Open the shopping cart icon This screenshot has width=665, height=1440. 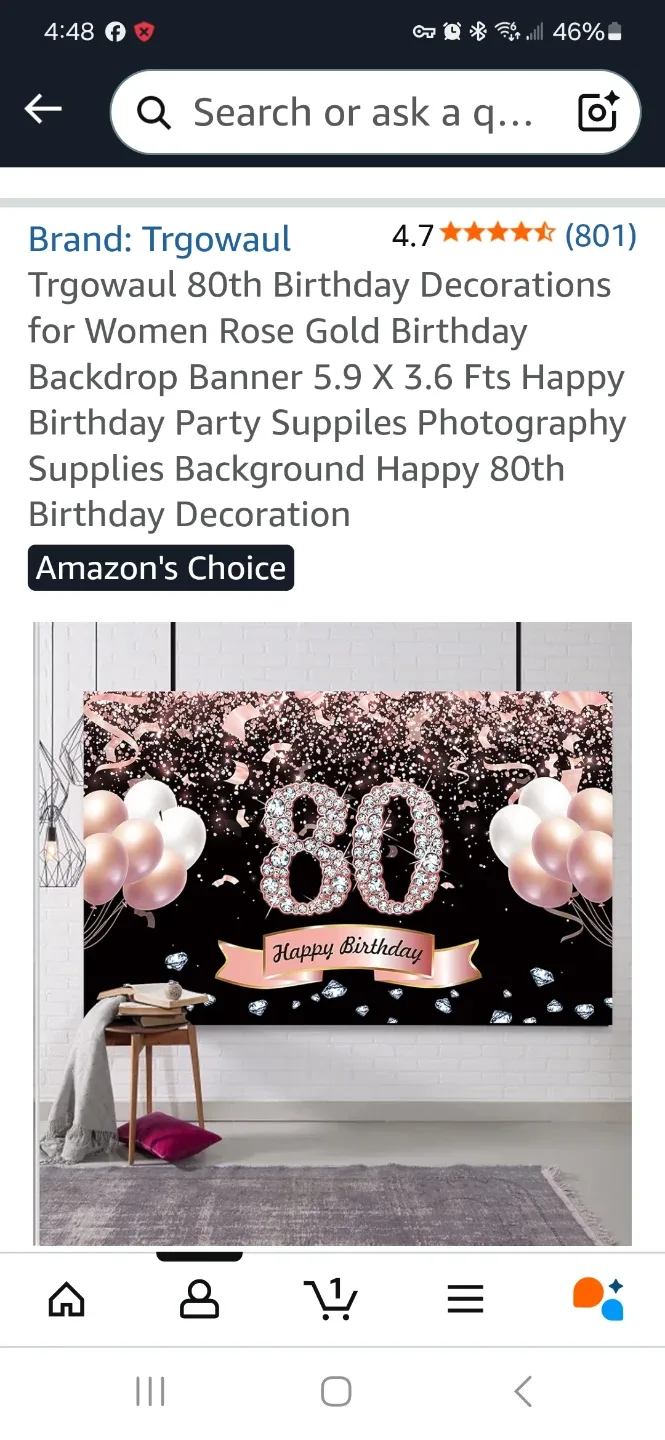(x=331, y=1298)
